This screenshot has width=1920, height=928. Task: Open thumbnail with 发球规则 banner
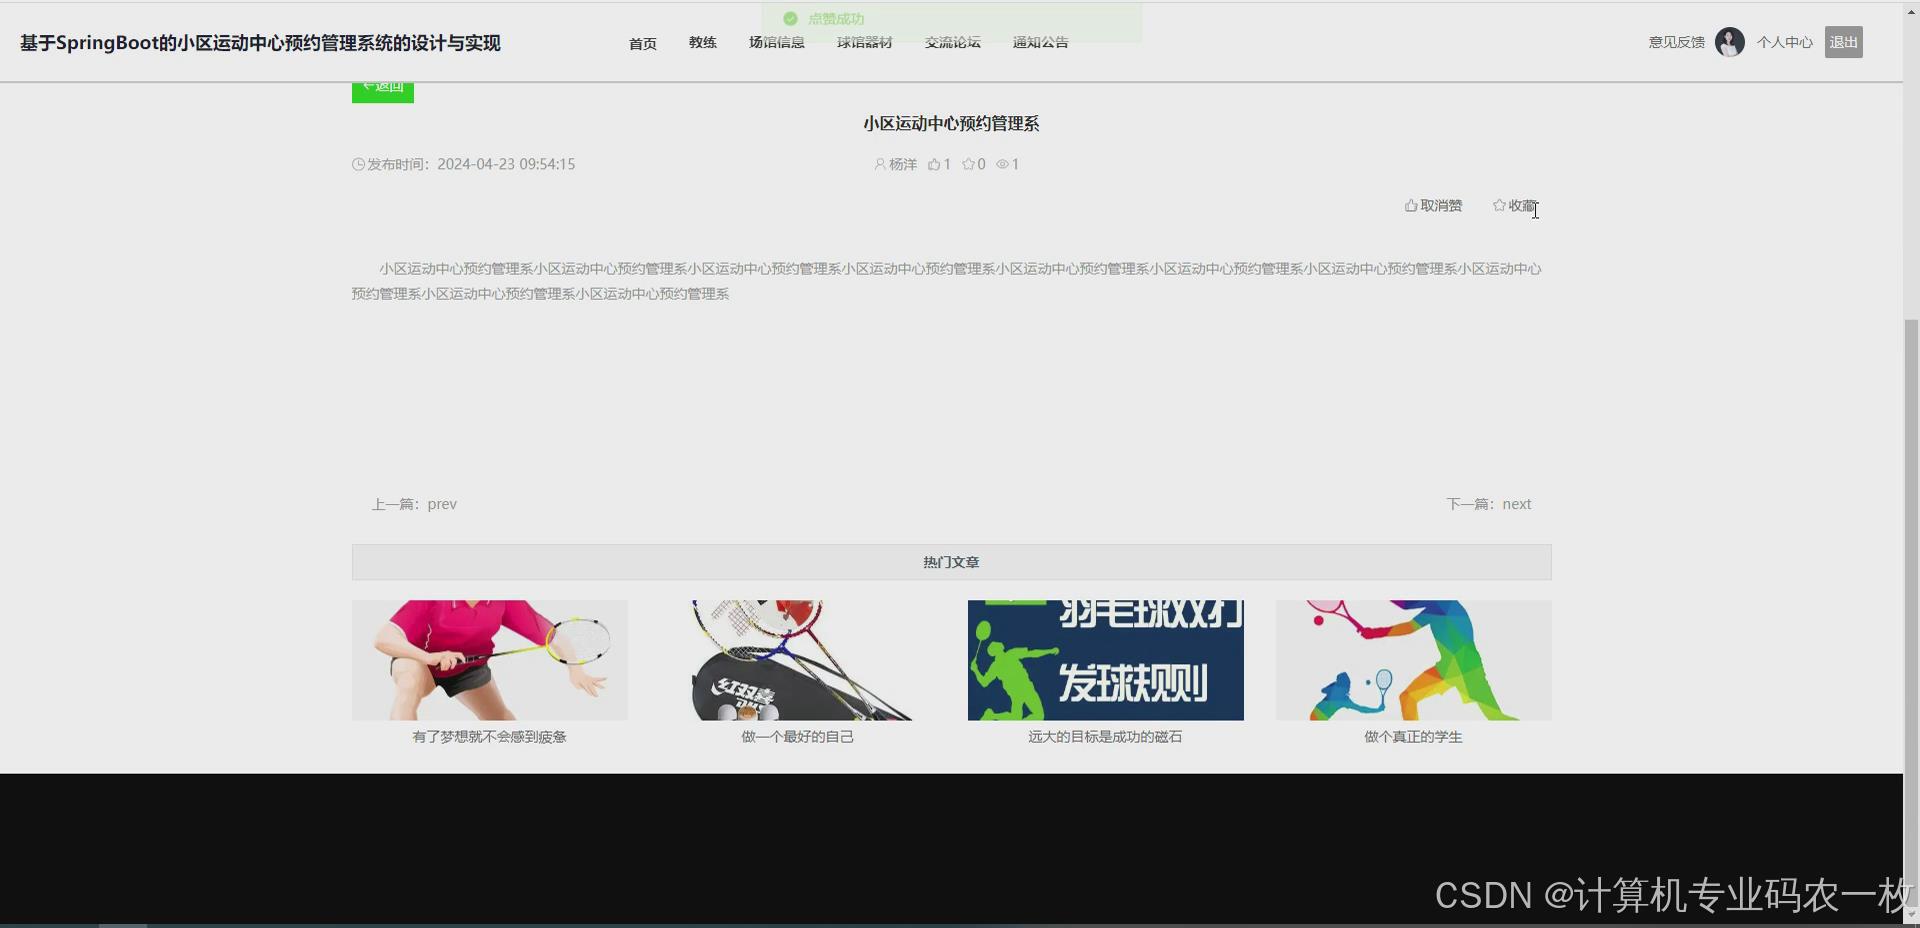coord(1106,660)
